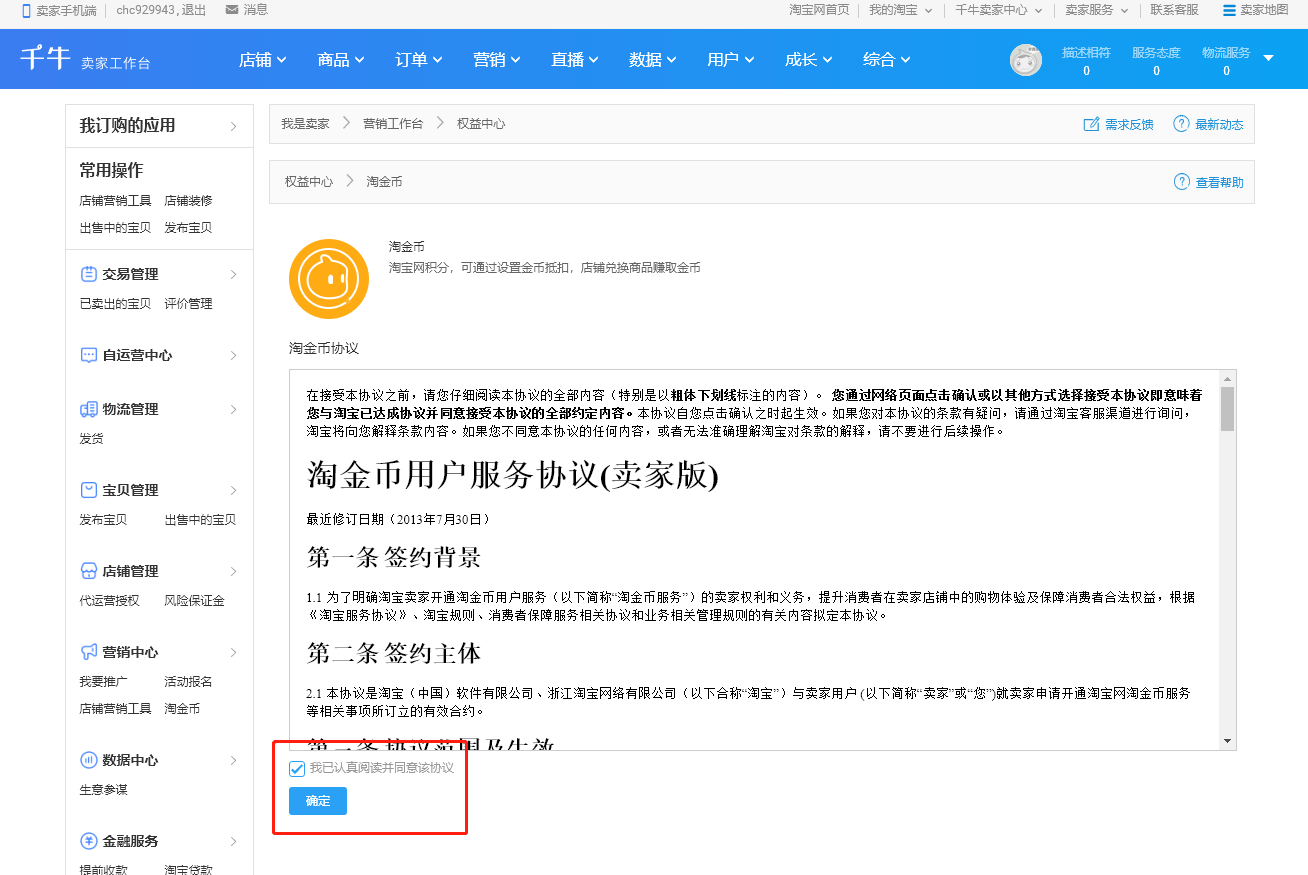Screen dimensions: 1308x875
Task: Click the 营销中心 megaphone icon
Action: 88,652
